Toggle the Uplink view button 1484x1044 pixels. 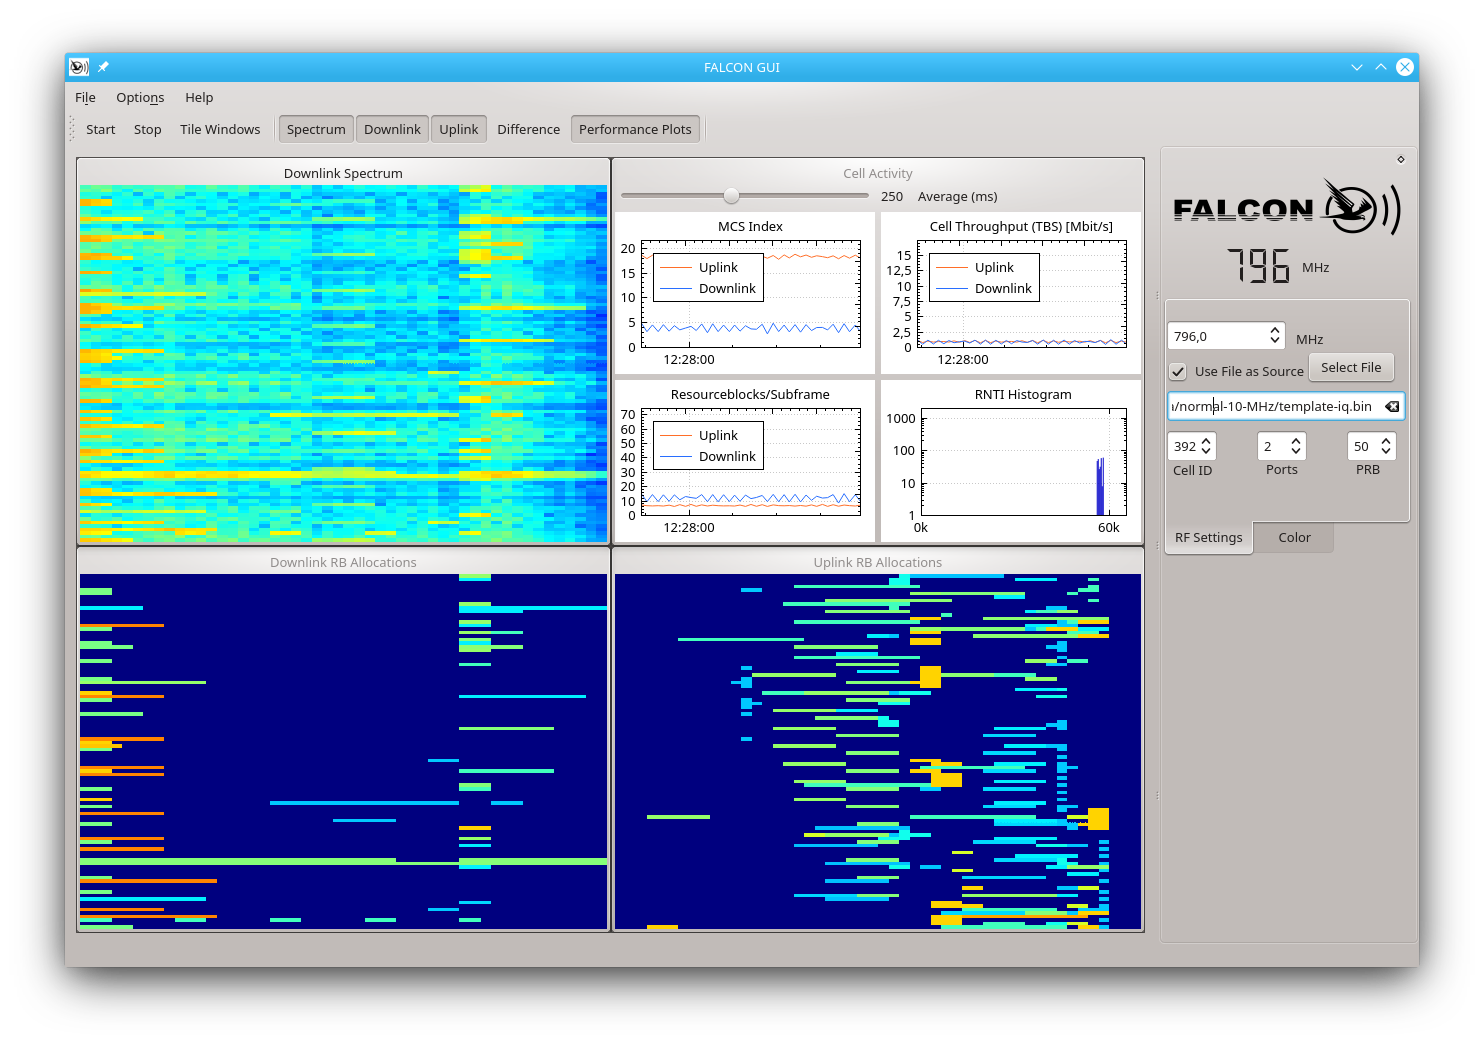pos(458,129)
